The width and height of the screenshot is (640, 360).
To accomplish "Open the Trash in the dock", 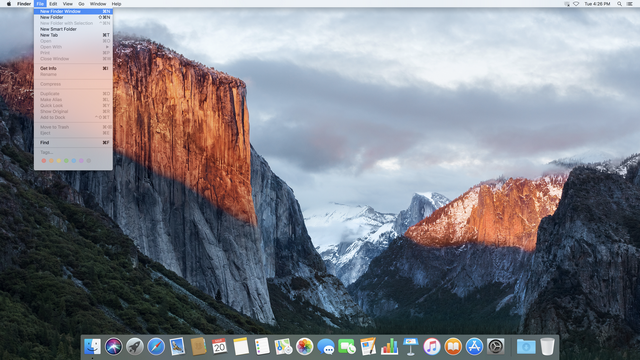I will (547, 347).
